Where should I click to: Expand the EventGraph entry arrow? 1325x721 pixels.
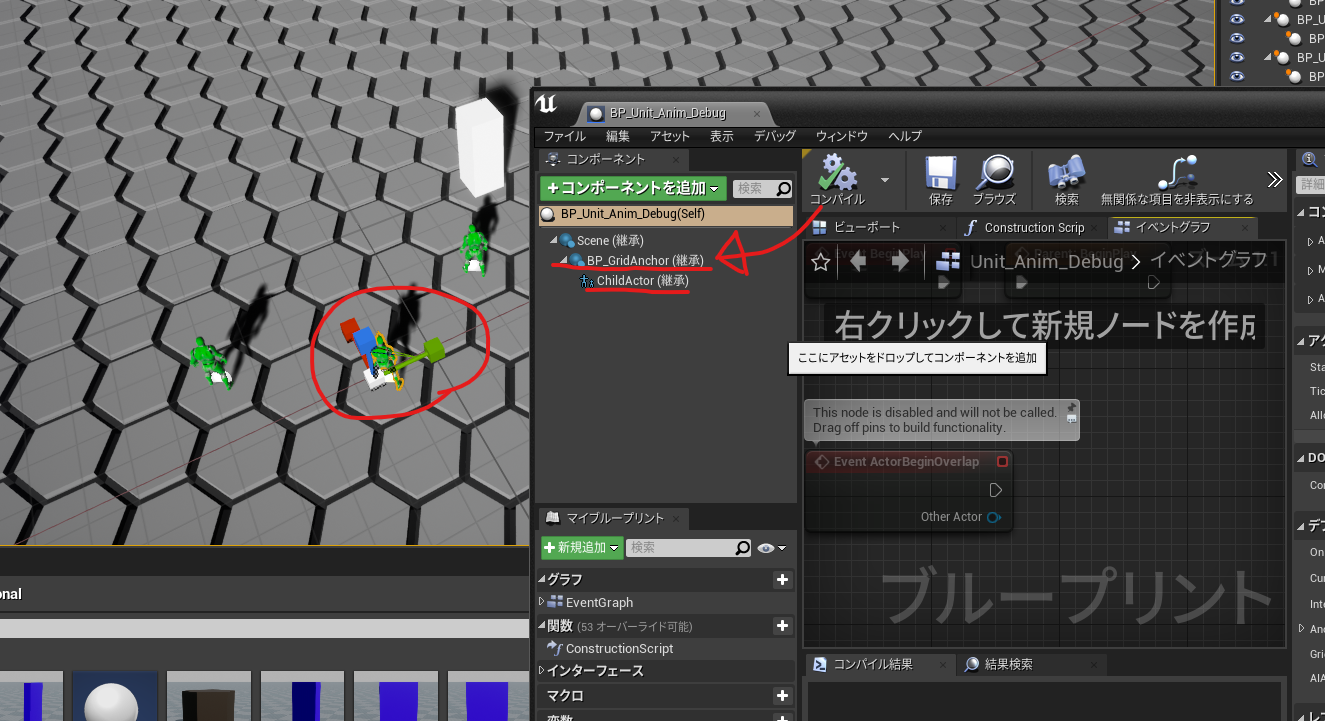click(x=542, y=602)
